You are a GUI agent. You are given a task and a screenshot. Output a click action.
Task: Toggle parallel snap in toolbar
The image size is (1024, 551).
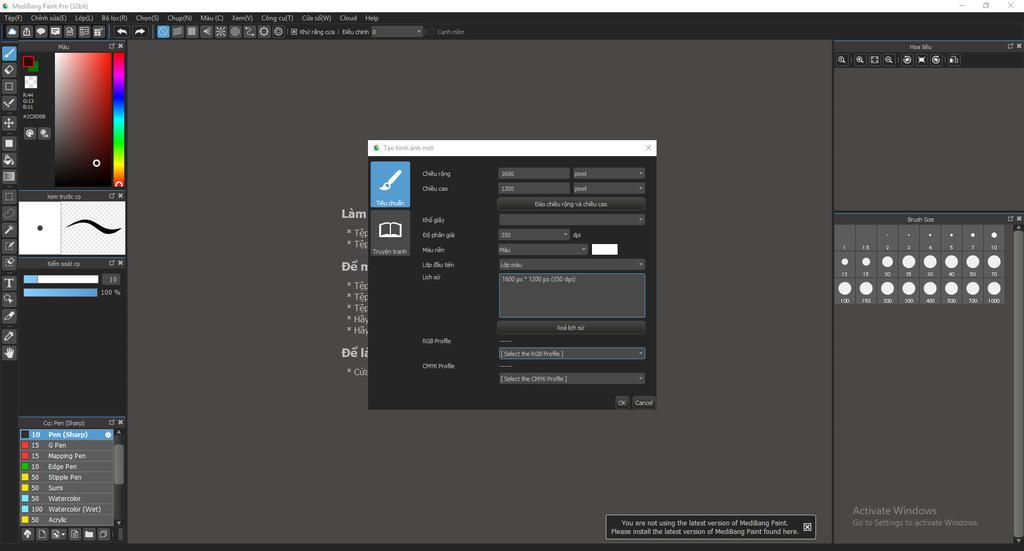(x=178, y=31)
